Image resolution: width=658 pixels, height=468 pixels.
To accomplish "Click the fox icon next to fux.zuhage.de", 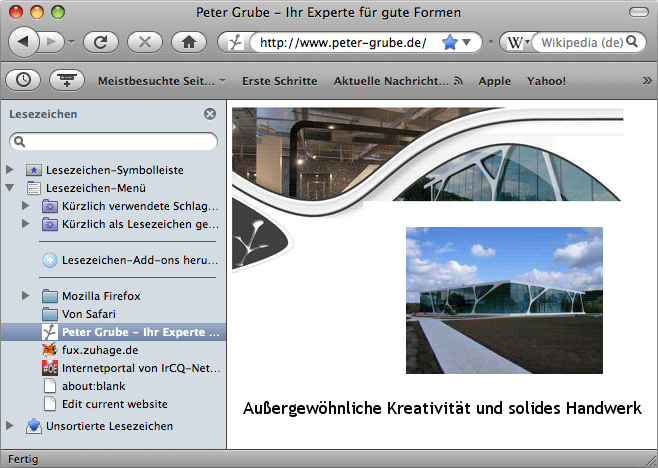I will pos(50,350).
